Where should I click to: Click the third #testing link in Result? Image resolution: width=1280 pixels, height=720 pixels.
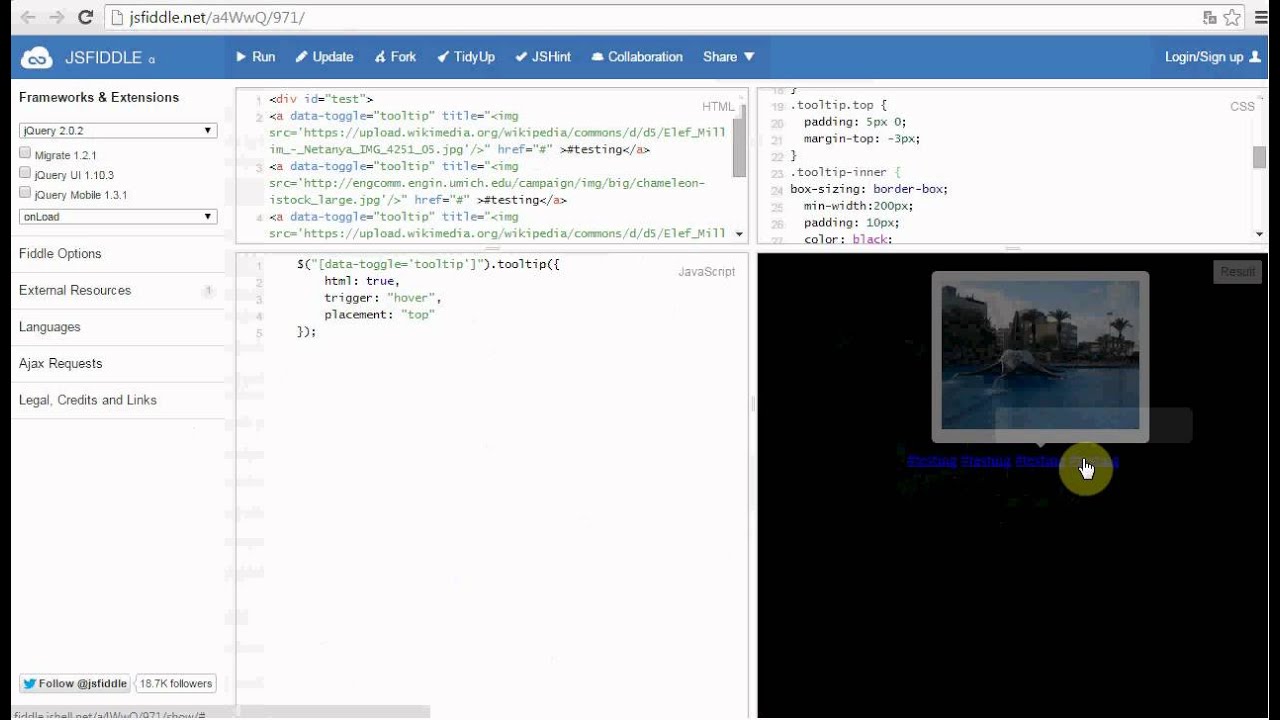pos(1040,461)
